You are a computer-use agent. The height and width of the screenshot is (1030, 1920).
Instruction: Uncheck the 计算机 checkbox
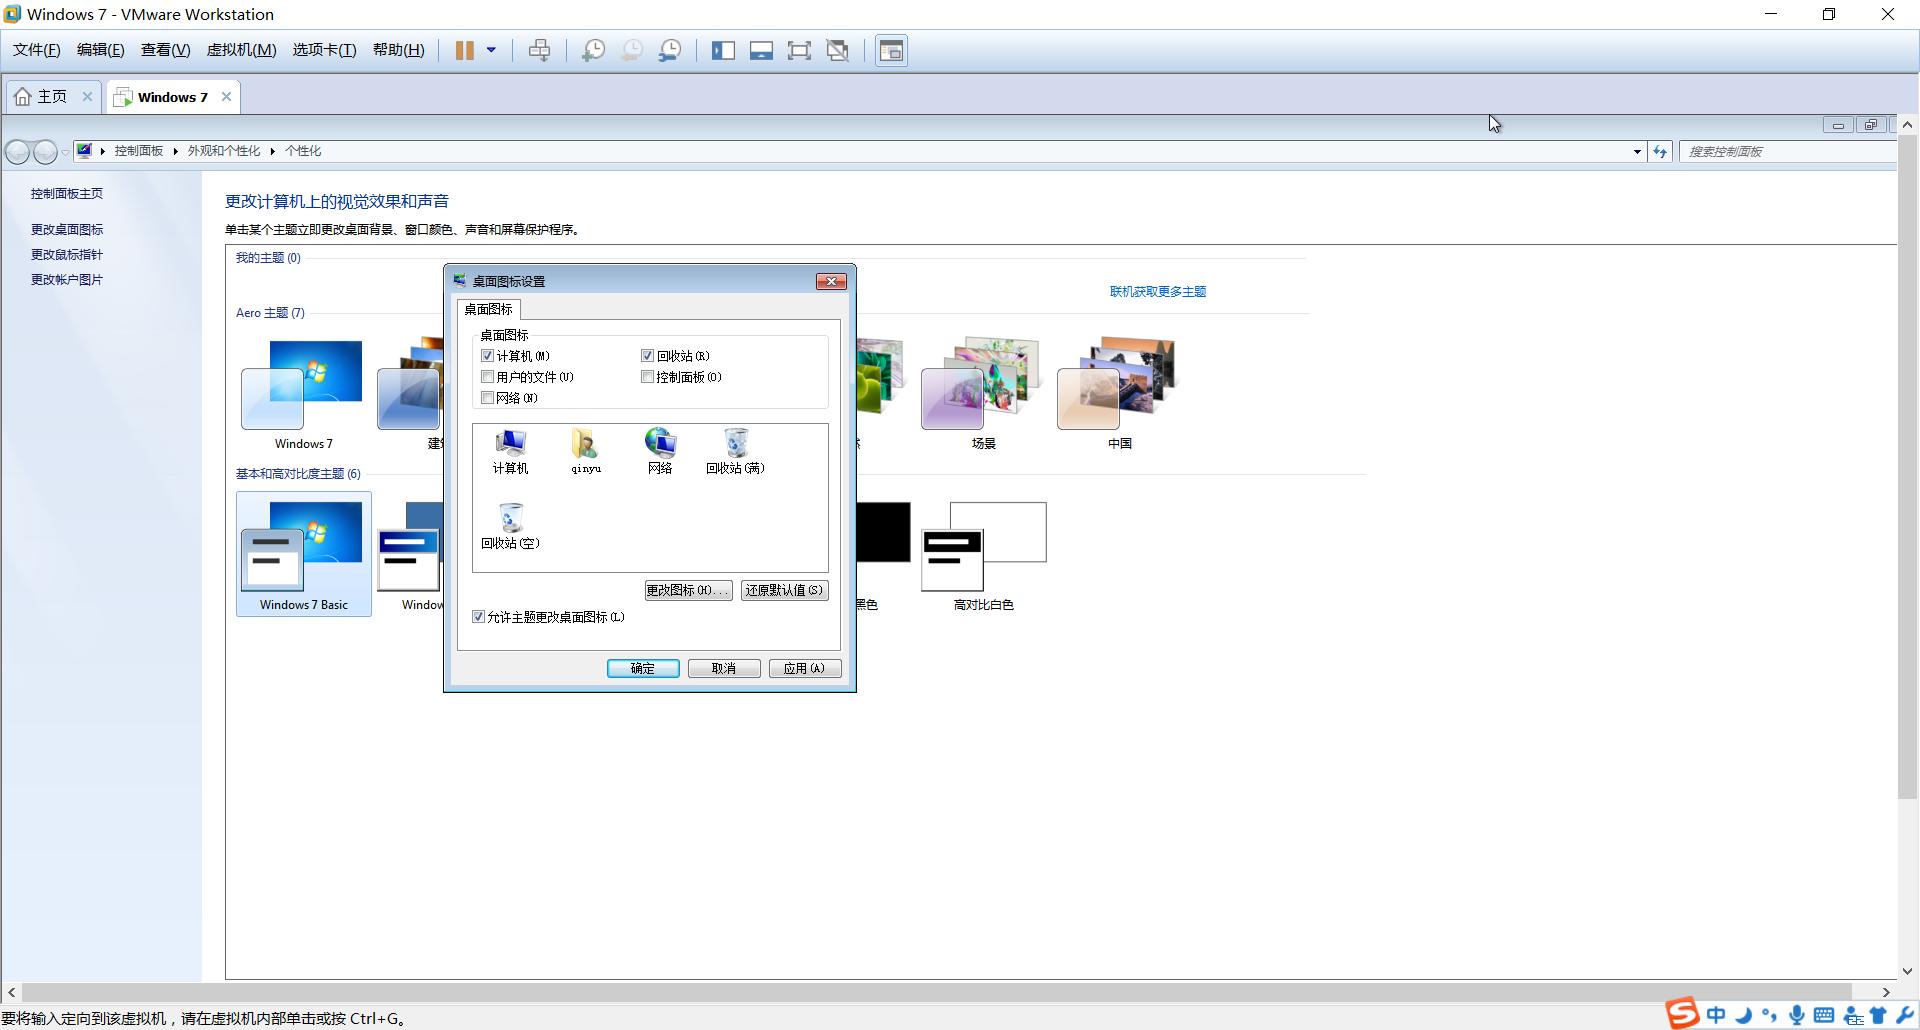click(488, 356)
